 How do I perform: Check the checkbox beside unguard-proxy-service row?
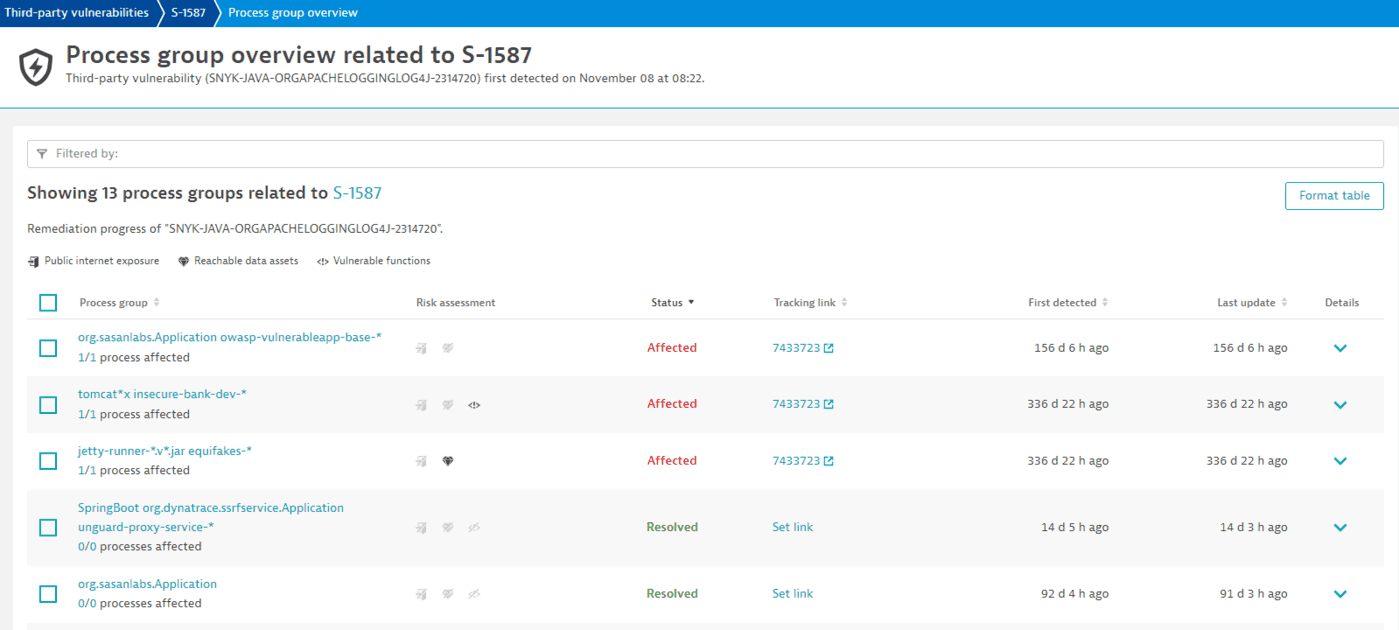coord(47,527)
